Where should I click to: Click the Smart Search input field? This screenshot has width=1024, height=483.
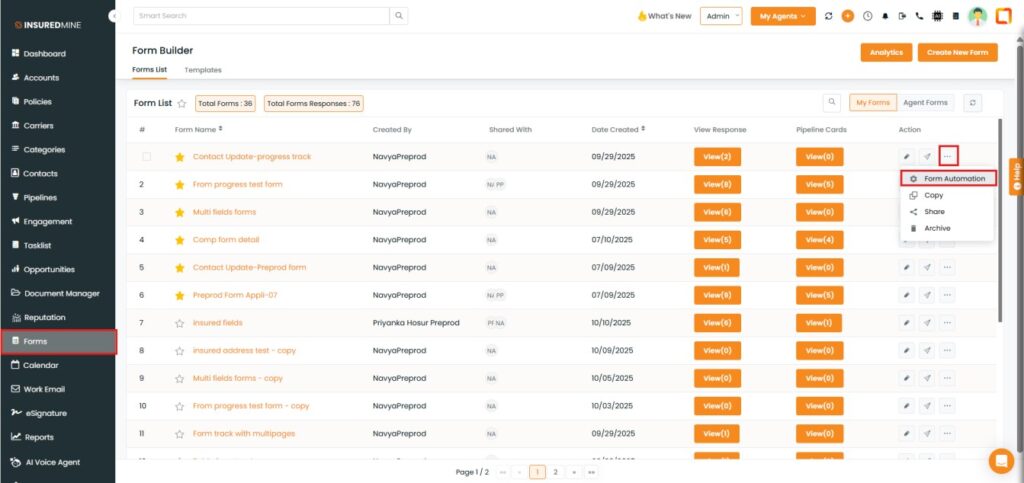260,16
